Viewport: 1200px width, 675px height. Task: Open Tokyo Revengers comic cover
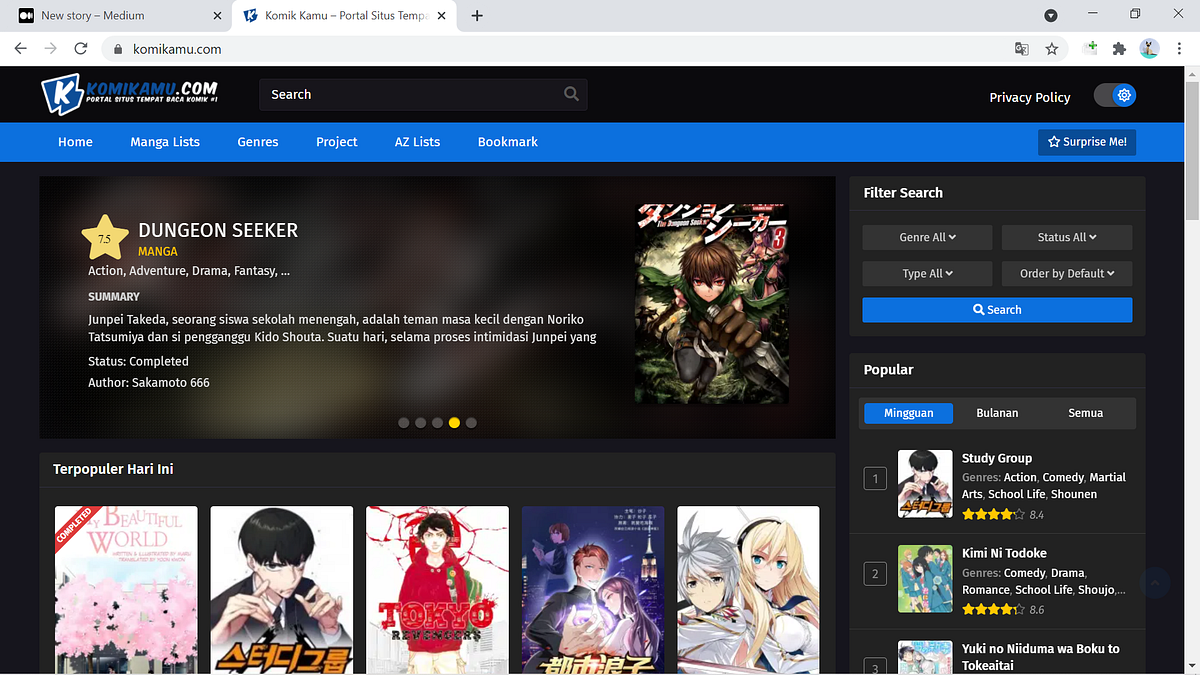tap(437, 590)
